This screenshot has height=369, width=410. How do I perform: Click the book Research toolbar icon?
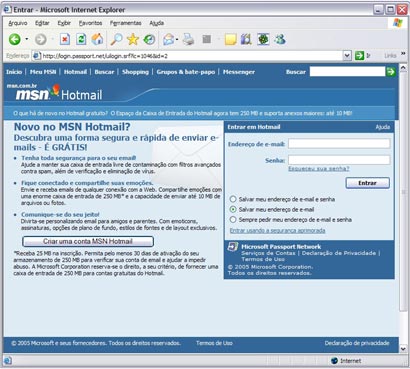[246, 39]
